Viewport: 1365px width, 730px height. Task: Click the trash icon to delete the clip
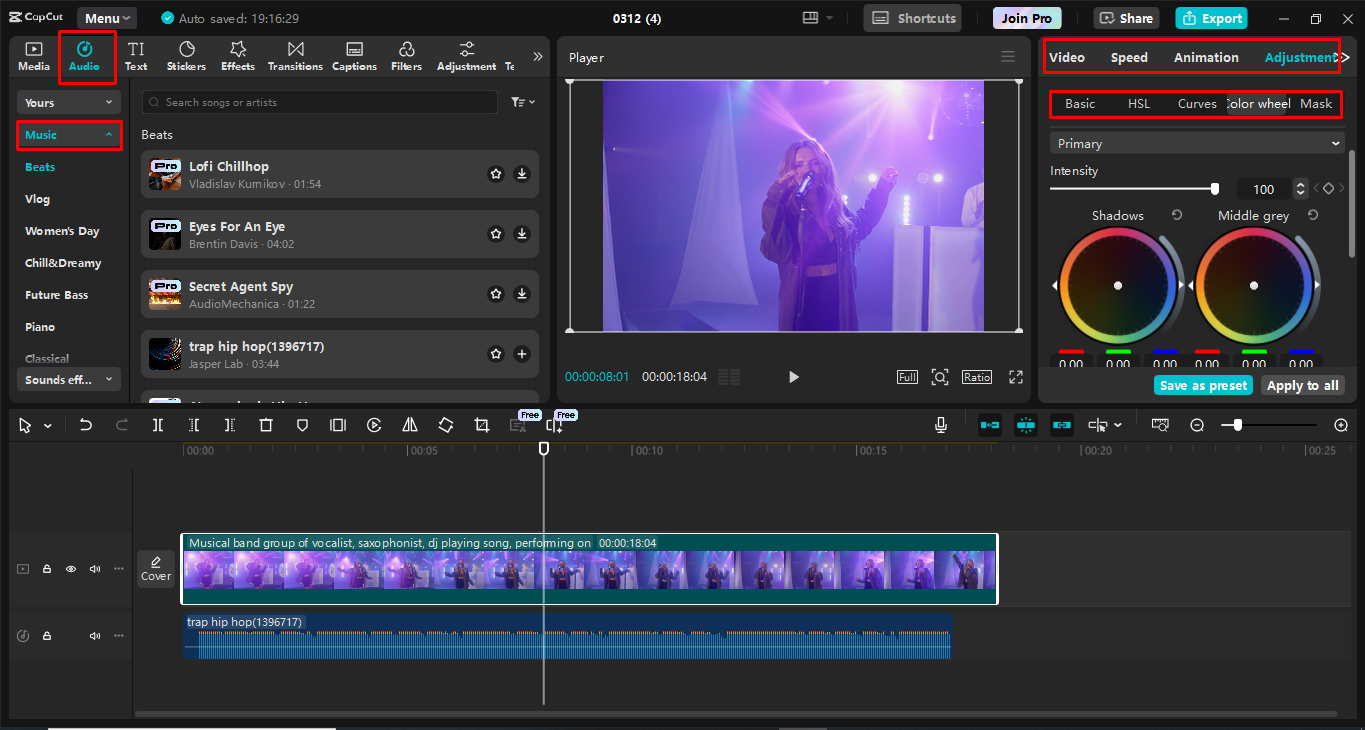click(266, 425)
